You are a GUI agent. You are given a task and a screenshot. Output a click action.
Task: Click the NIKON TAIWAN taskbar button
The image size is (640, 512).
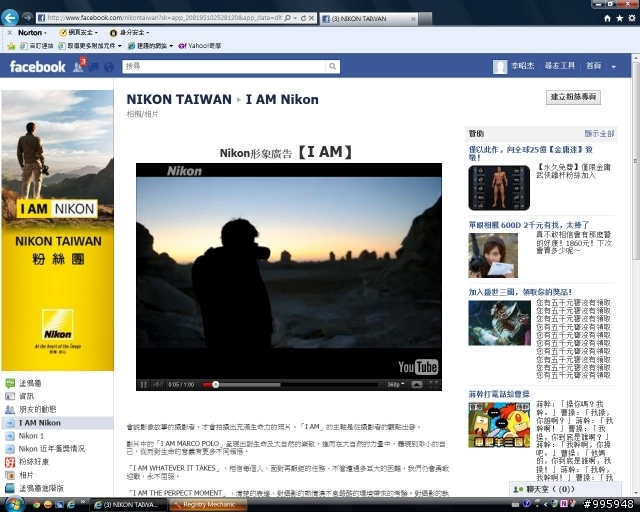pyautogui.click(x=128, y=505)
